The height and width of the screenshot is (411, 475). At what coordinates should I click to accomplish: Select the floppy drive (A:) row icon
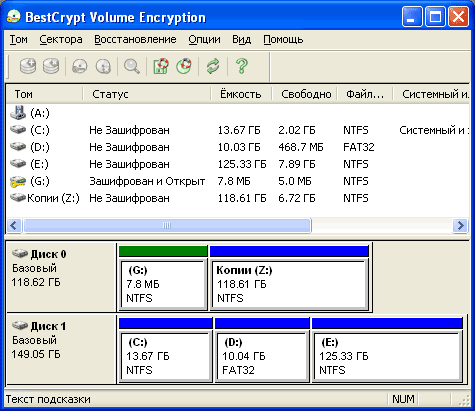coord(18,113)
